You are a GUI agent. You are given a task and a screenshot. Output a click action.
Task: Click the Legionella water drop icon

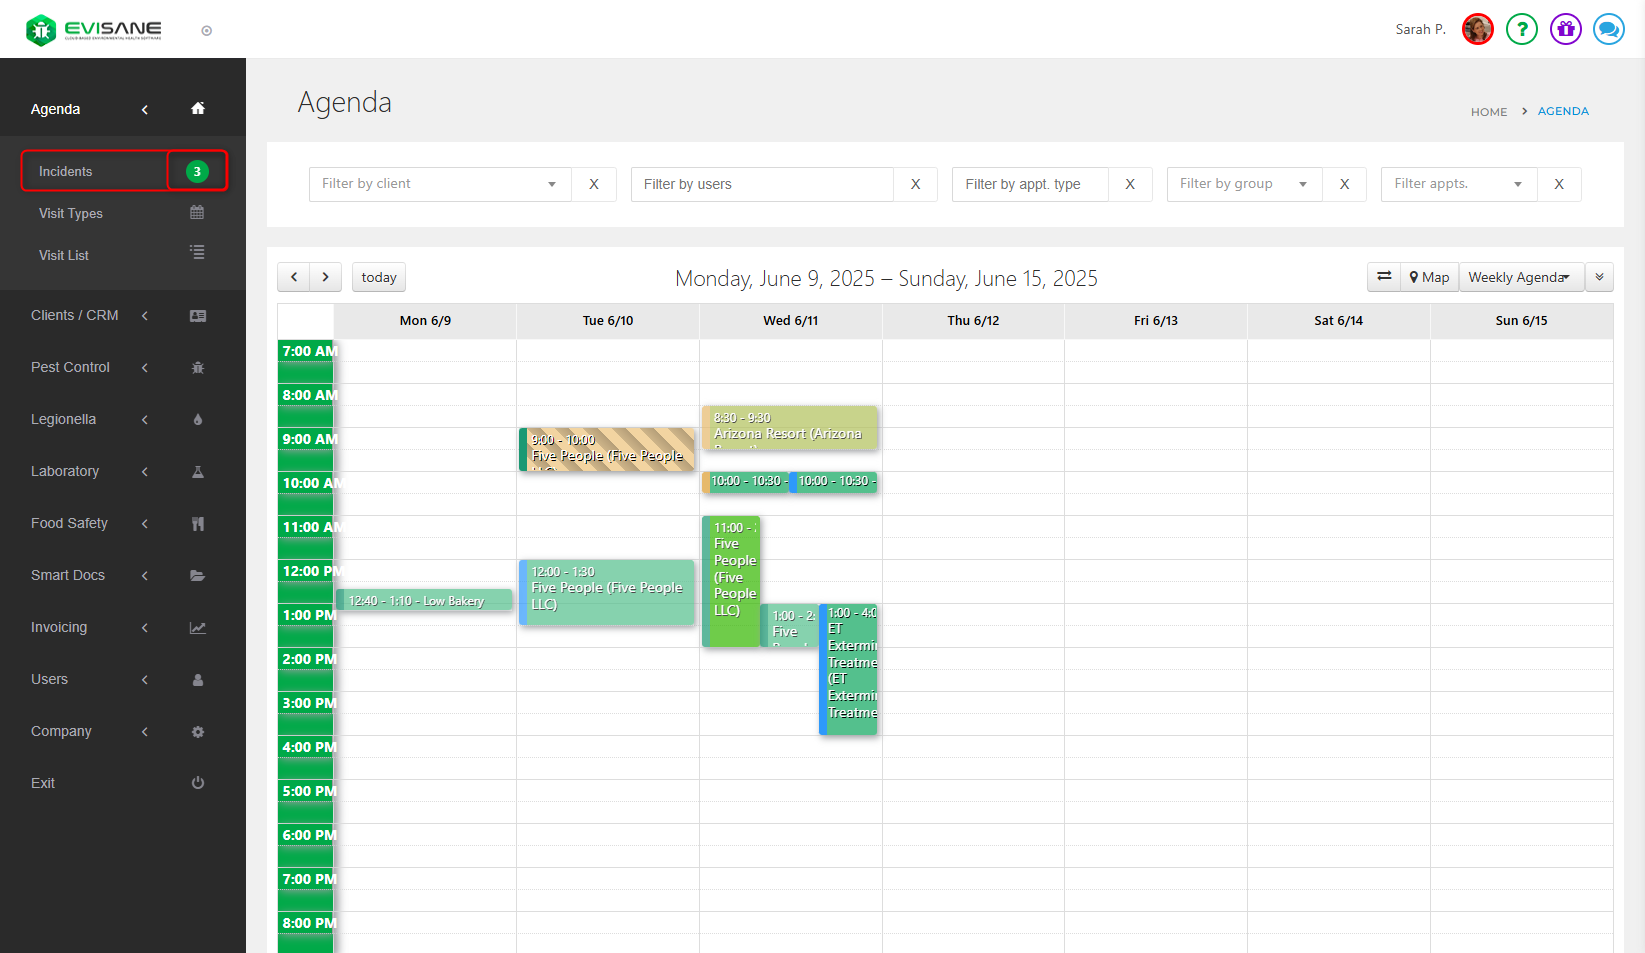click(198, 419)
